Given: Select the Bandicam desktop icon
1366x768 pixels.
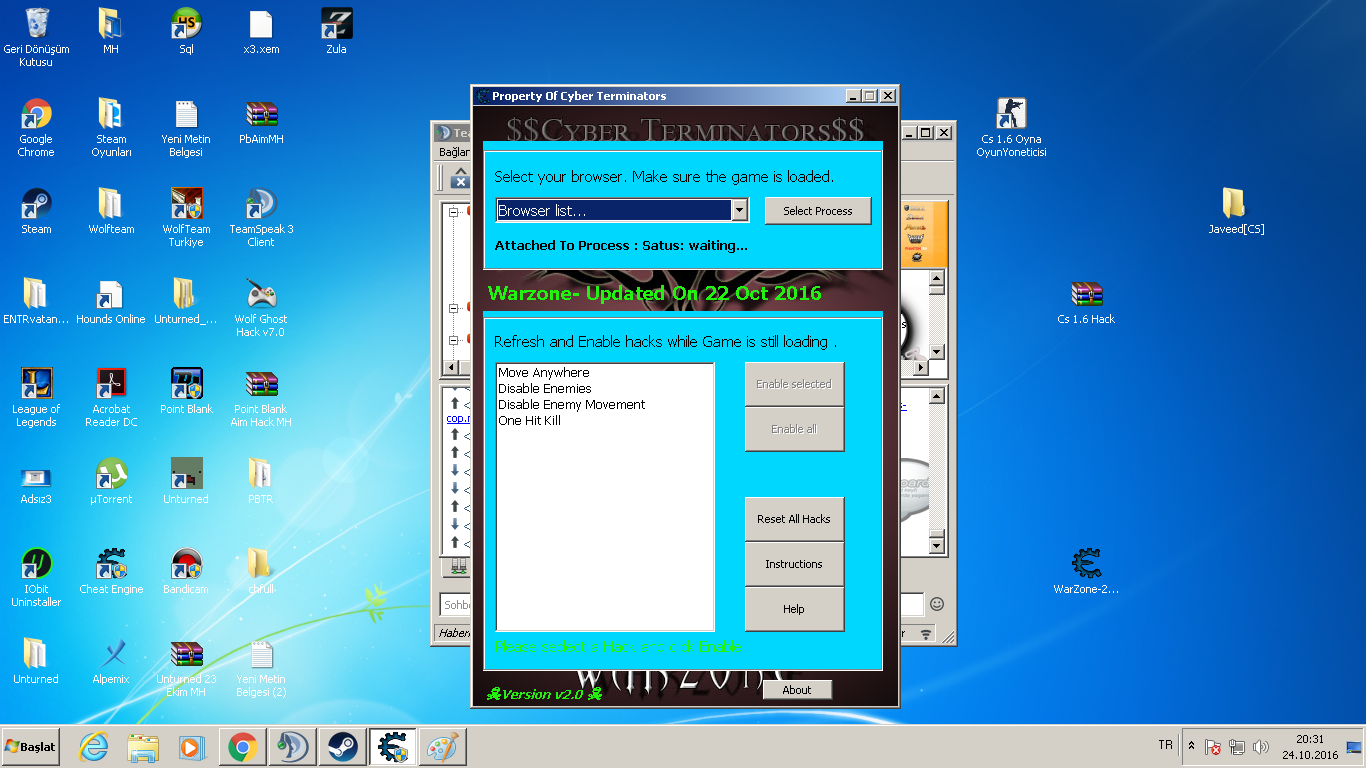Looking at the screenshot, I should tap(186, 571).
